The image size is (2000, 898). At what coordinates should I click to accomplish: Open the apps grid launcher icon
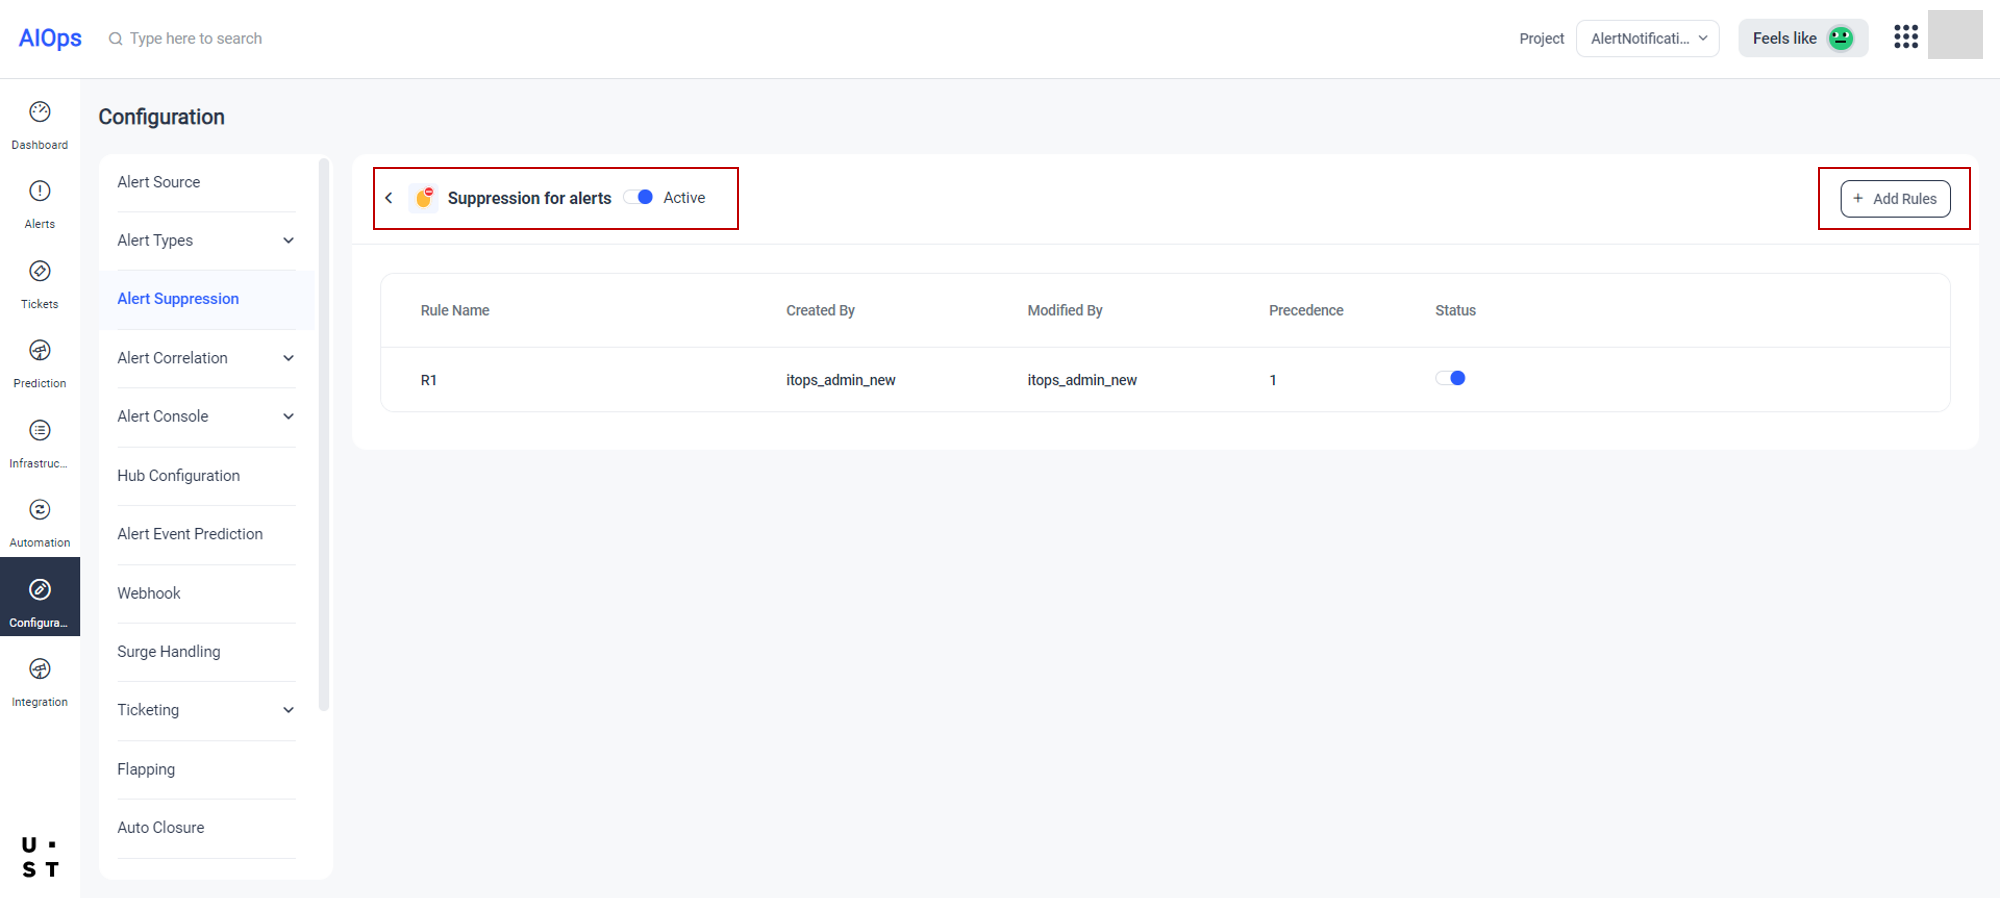pos(1905,38)
